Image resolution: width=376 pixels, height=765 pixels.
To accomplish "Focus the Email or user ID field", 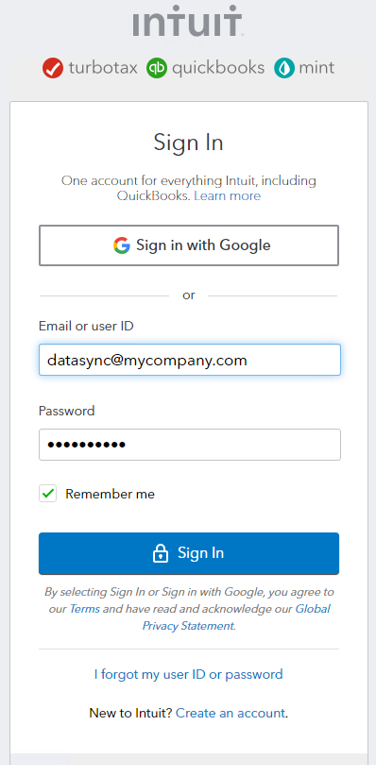I will pos(190,360).
